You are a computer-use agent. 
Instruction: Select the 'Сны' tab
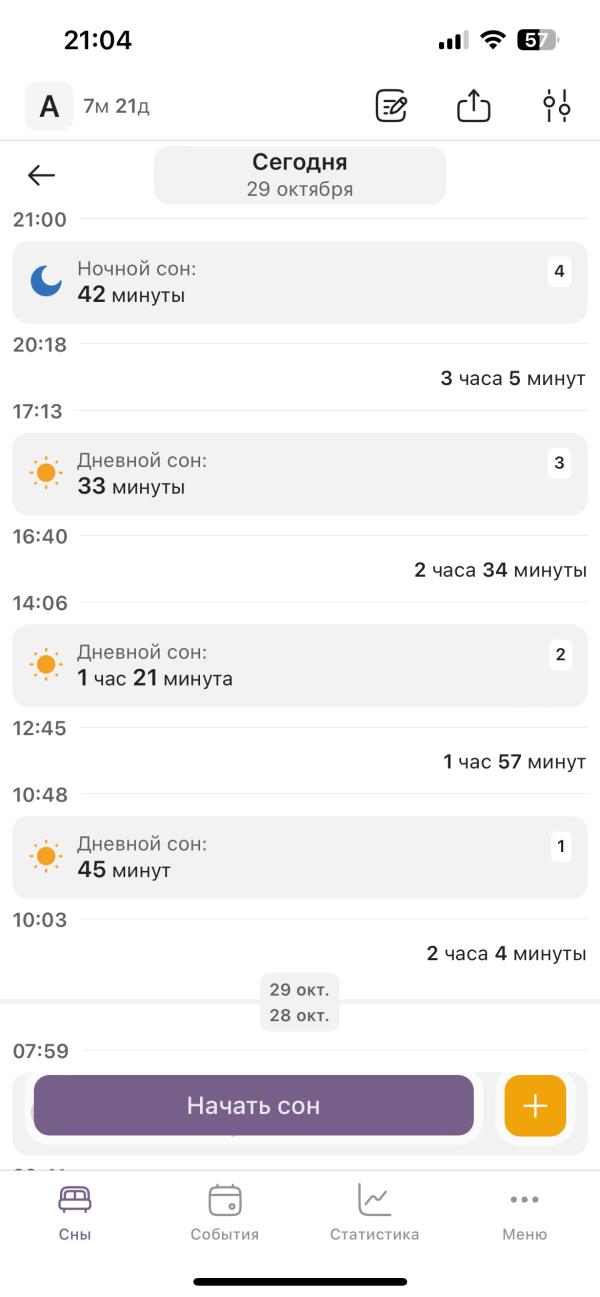pyautogui.click(x=75, y=1212)
